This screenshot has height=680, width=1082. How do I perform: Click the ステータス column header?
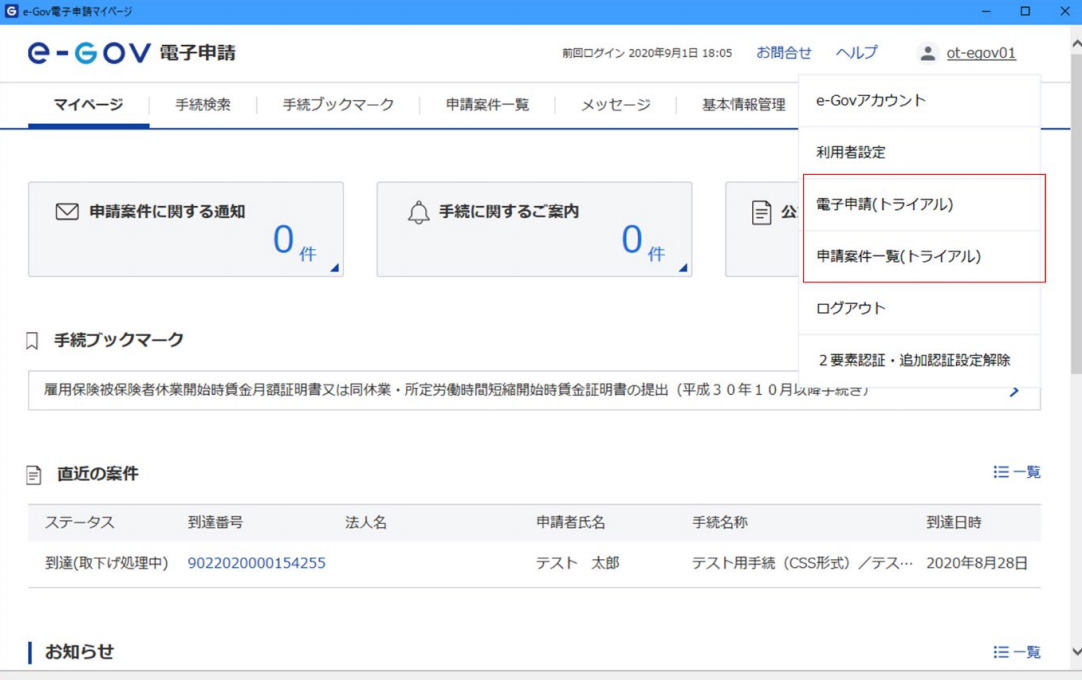click(x=79, y=523)
